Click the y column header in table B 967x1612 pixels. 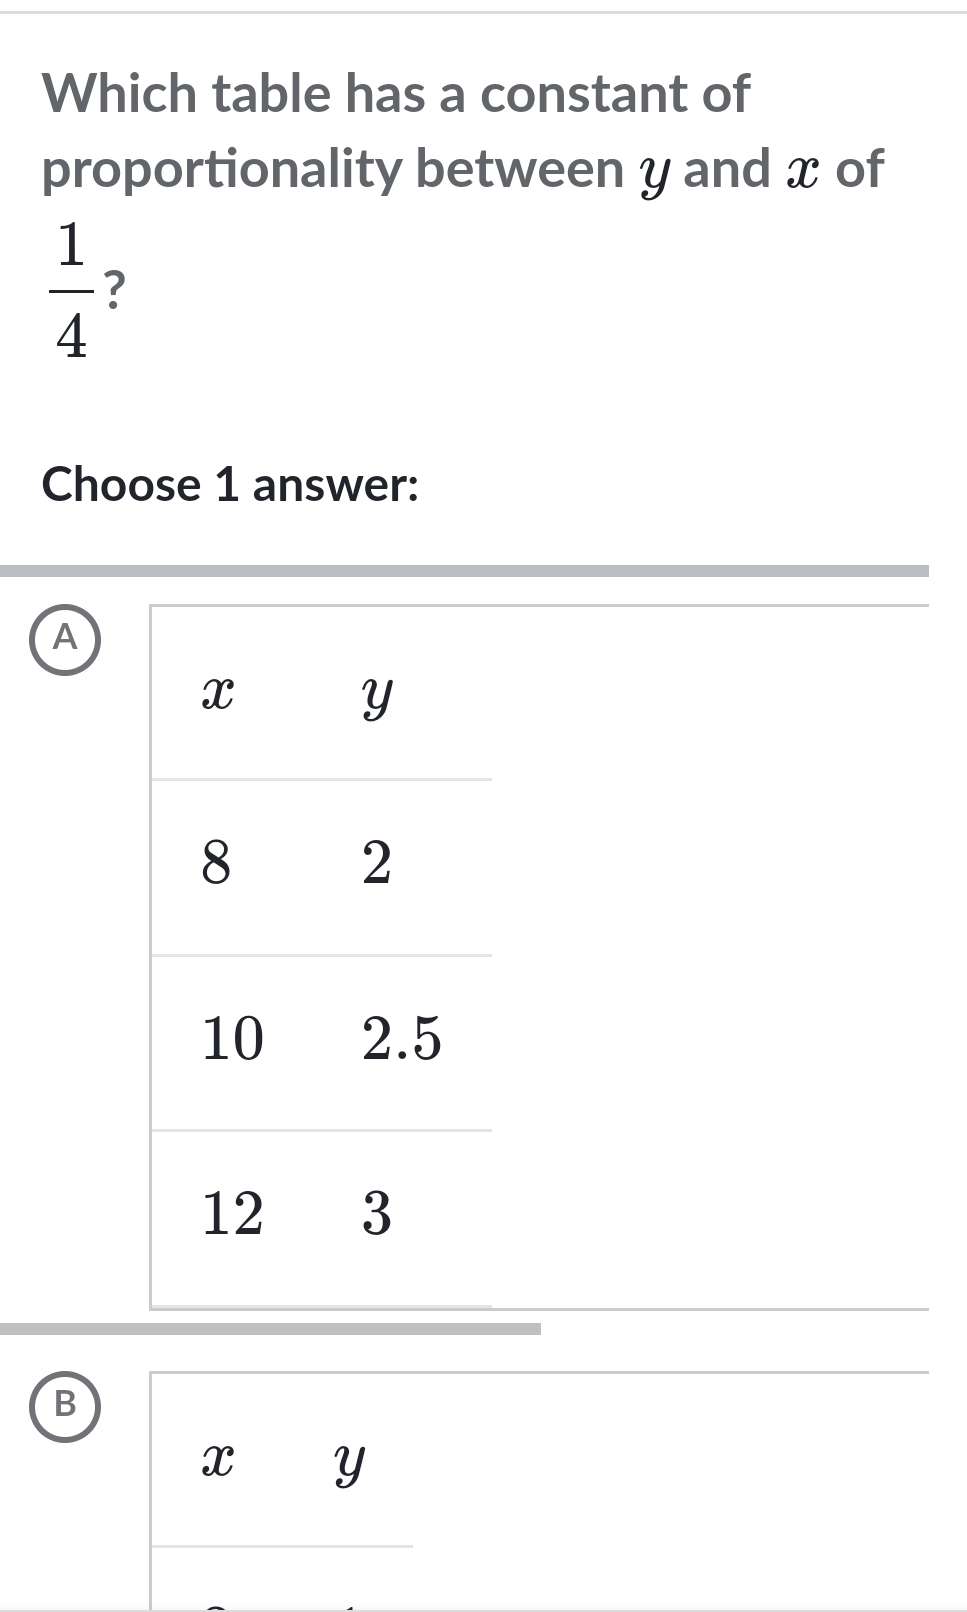click(x=349, y=1461)
